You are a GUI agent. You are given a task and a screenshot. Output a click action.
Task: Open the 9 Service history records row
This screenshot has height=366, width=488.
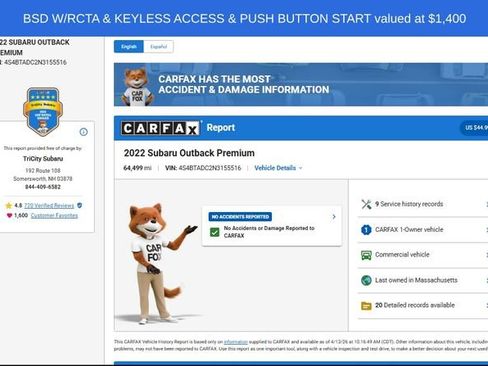click(x=423, y=204)
